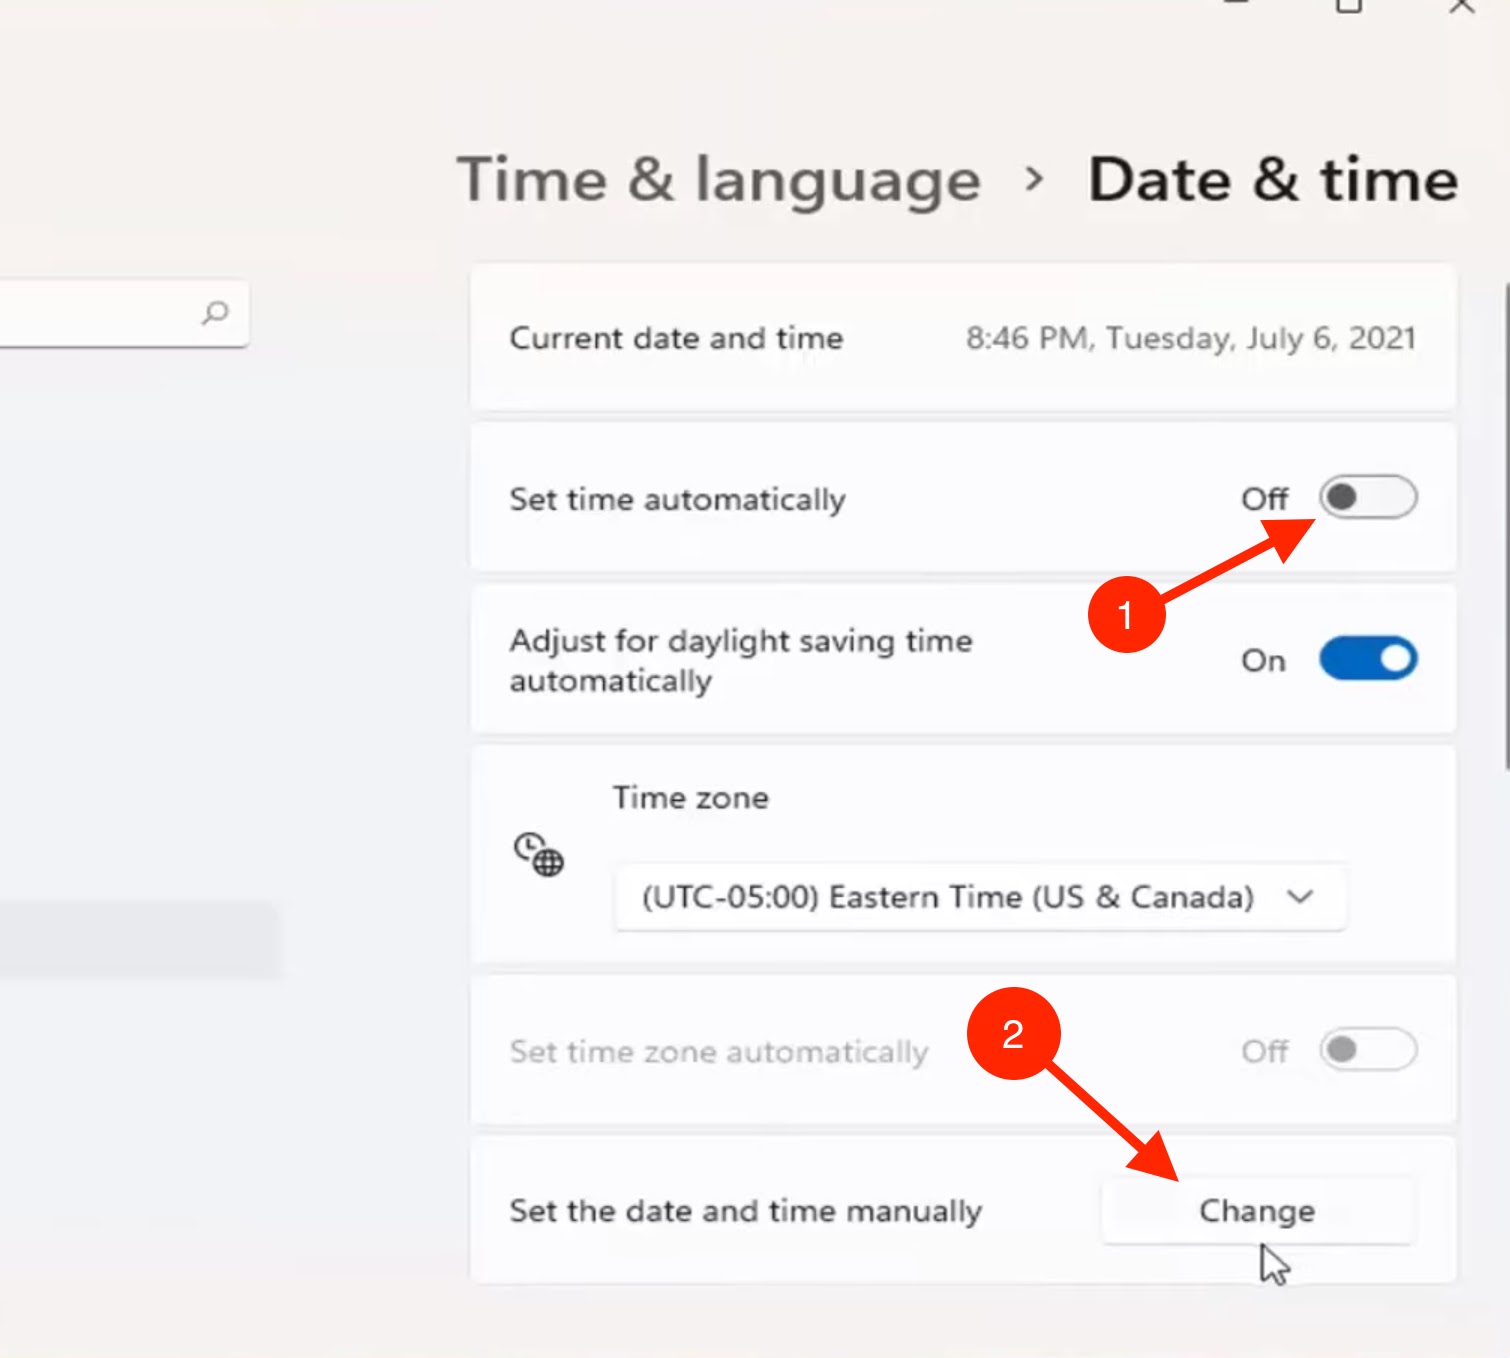This screenshot has height=1358, width=1510.
Task: Click the 'Adjust for daylight saving time automatically' label
Action: click(741, 660)
